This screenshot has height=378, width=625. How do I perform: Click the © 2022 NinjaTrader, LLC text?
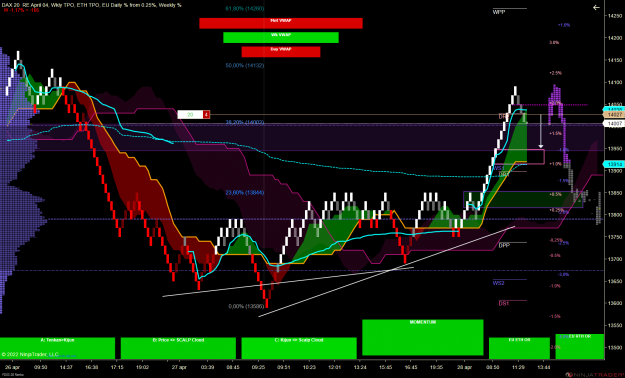pos(30,354)
